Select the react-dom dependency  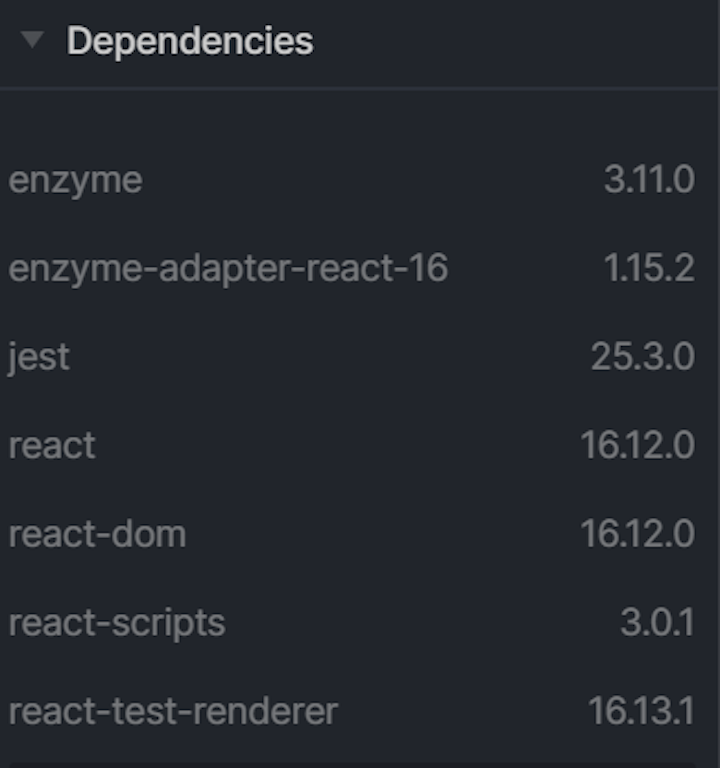pos(97,534)
